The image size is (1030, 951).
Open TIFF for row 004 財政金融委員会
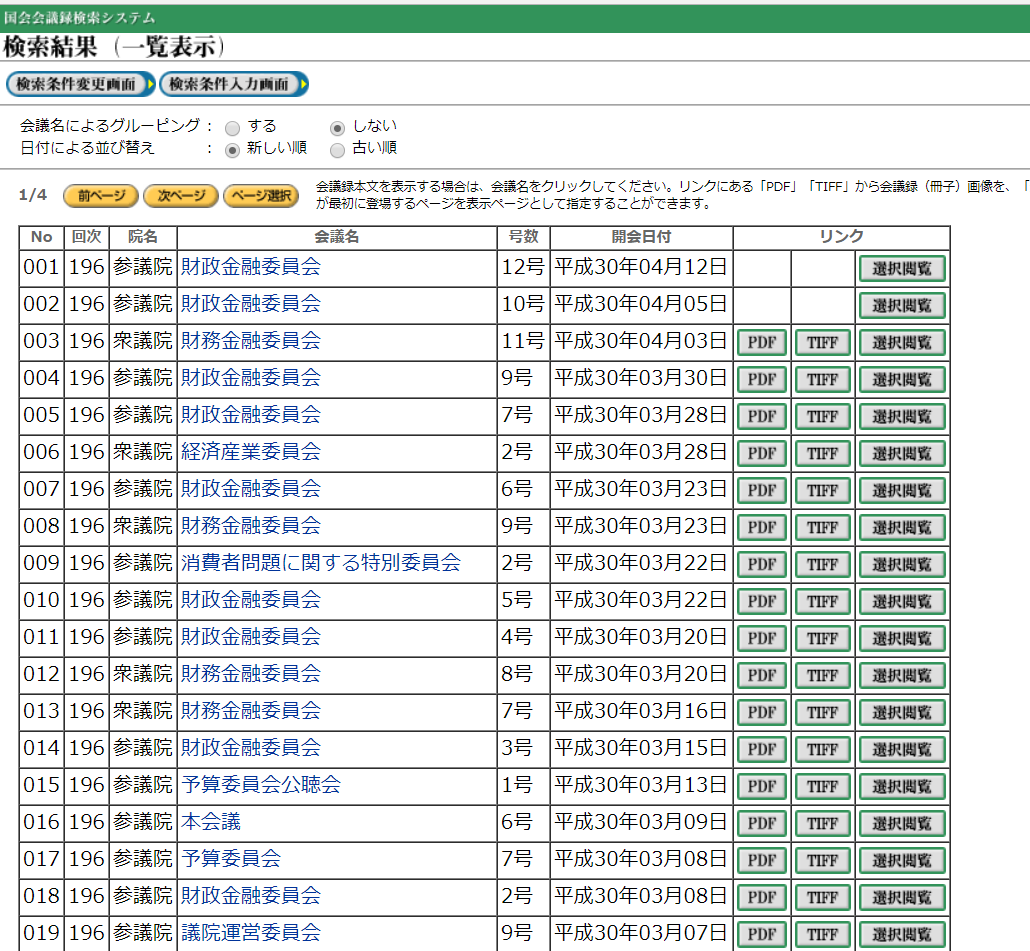822,380
